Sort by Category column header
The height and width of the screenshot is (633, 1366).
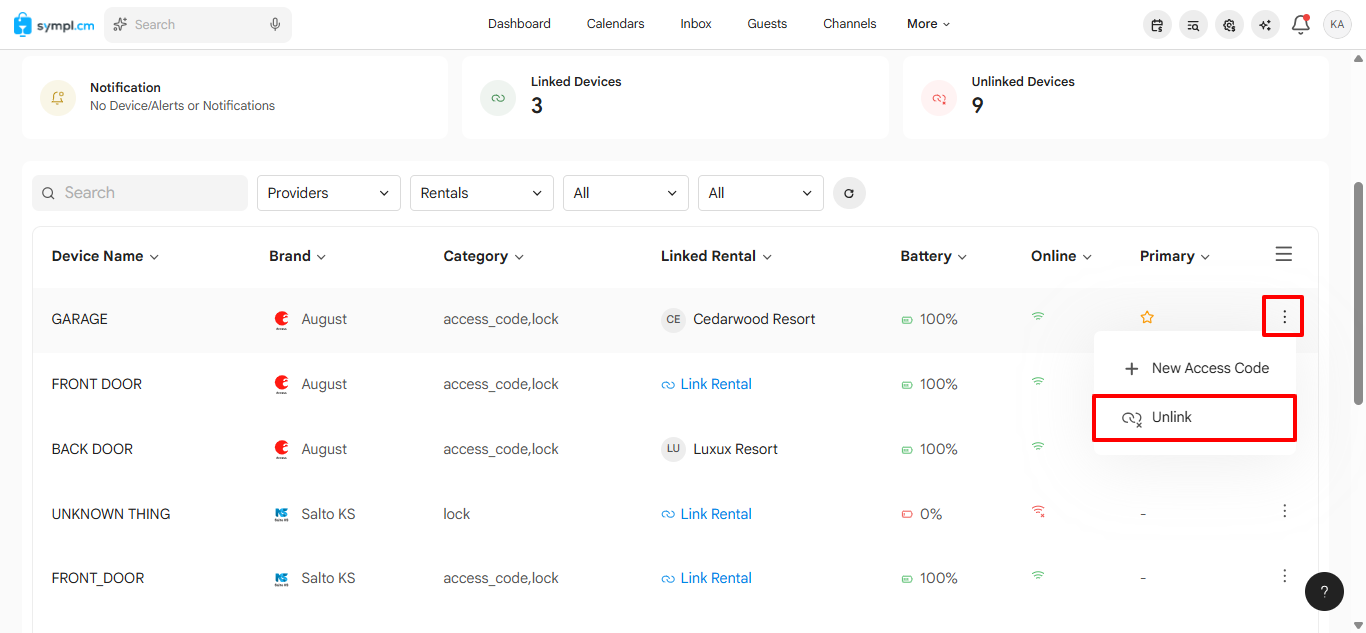pos(484,256)
